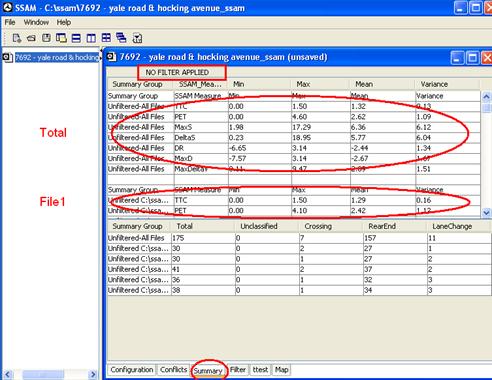Select the MaxS measure cell
Screen dimensions: 492x380
[x=201, y=127]
